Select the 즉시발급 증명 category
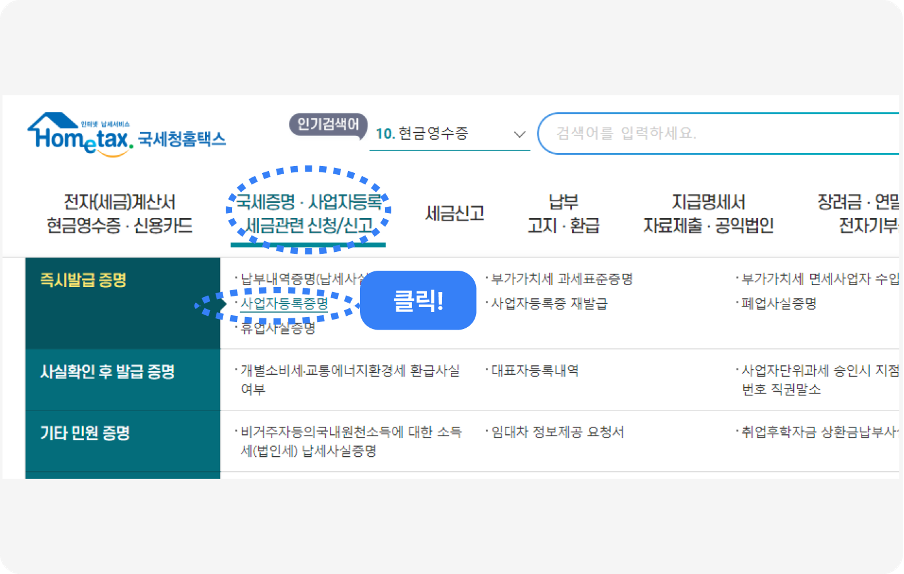 click(123, 303)
